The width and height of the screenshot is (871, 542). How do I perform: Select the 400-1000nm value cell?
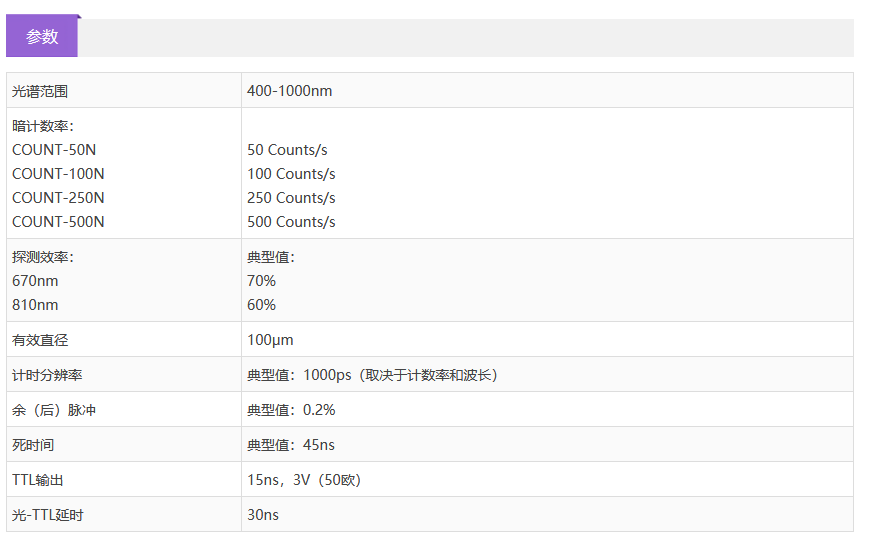point(289,91)
